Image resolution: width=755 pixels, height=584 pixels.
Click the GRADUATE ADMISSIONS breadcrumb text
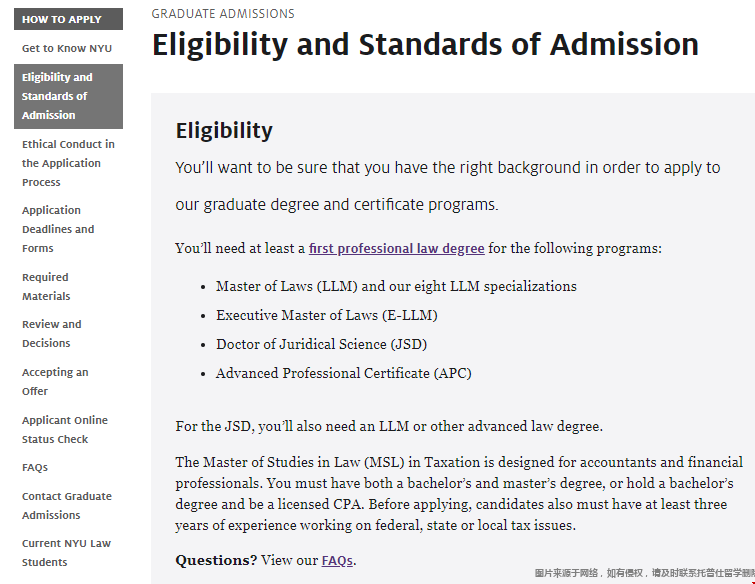223,14
